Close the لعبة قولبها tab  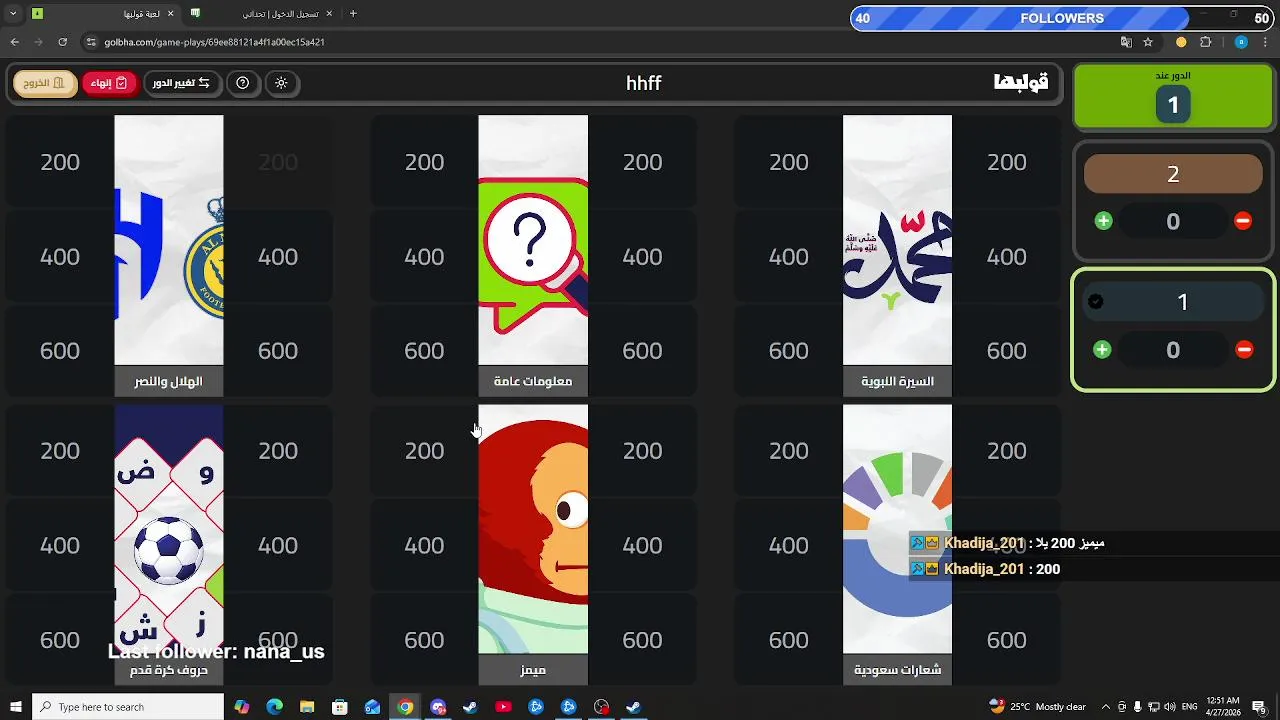click(x=170, y=14)
